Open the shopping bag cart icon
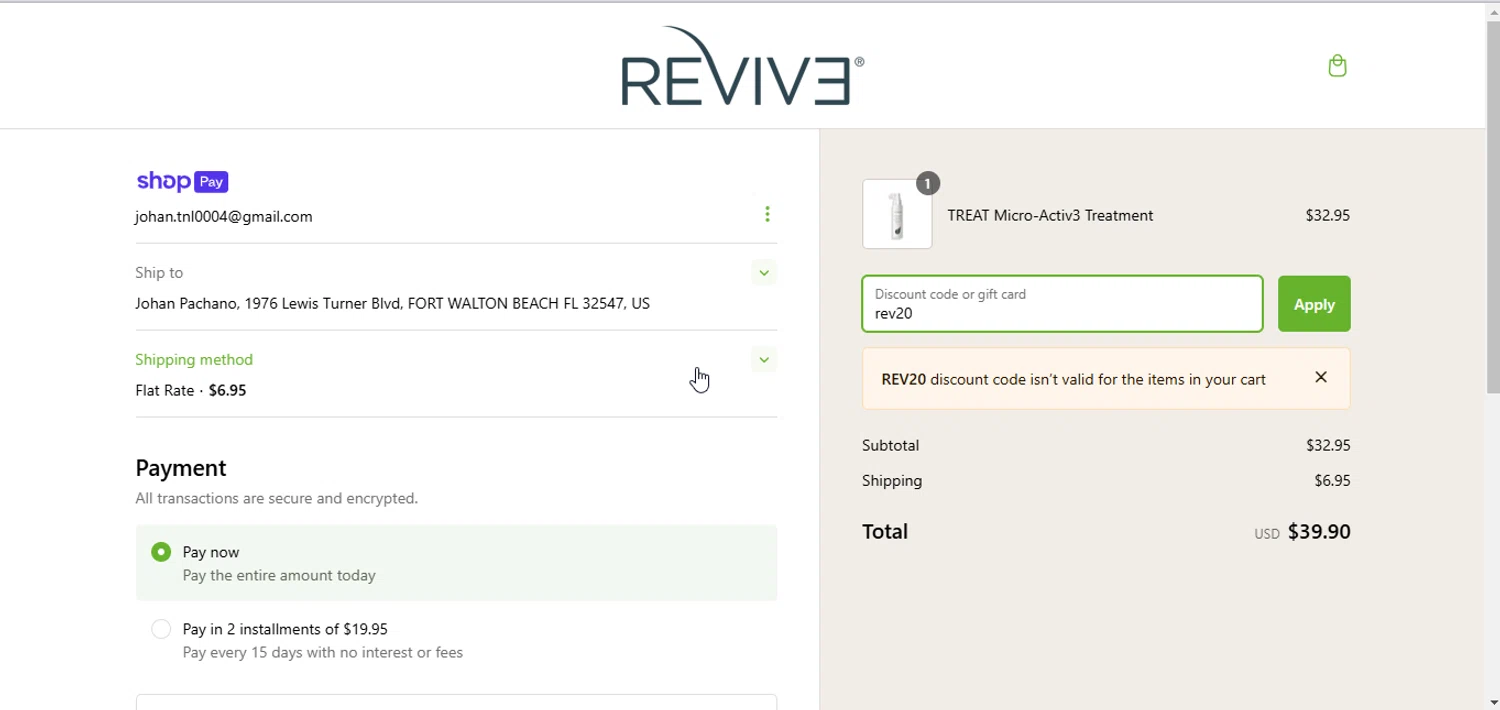The image size is (1500, 710). pos(1337,66)
